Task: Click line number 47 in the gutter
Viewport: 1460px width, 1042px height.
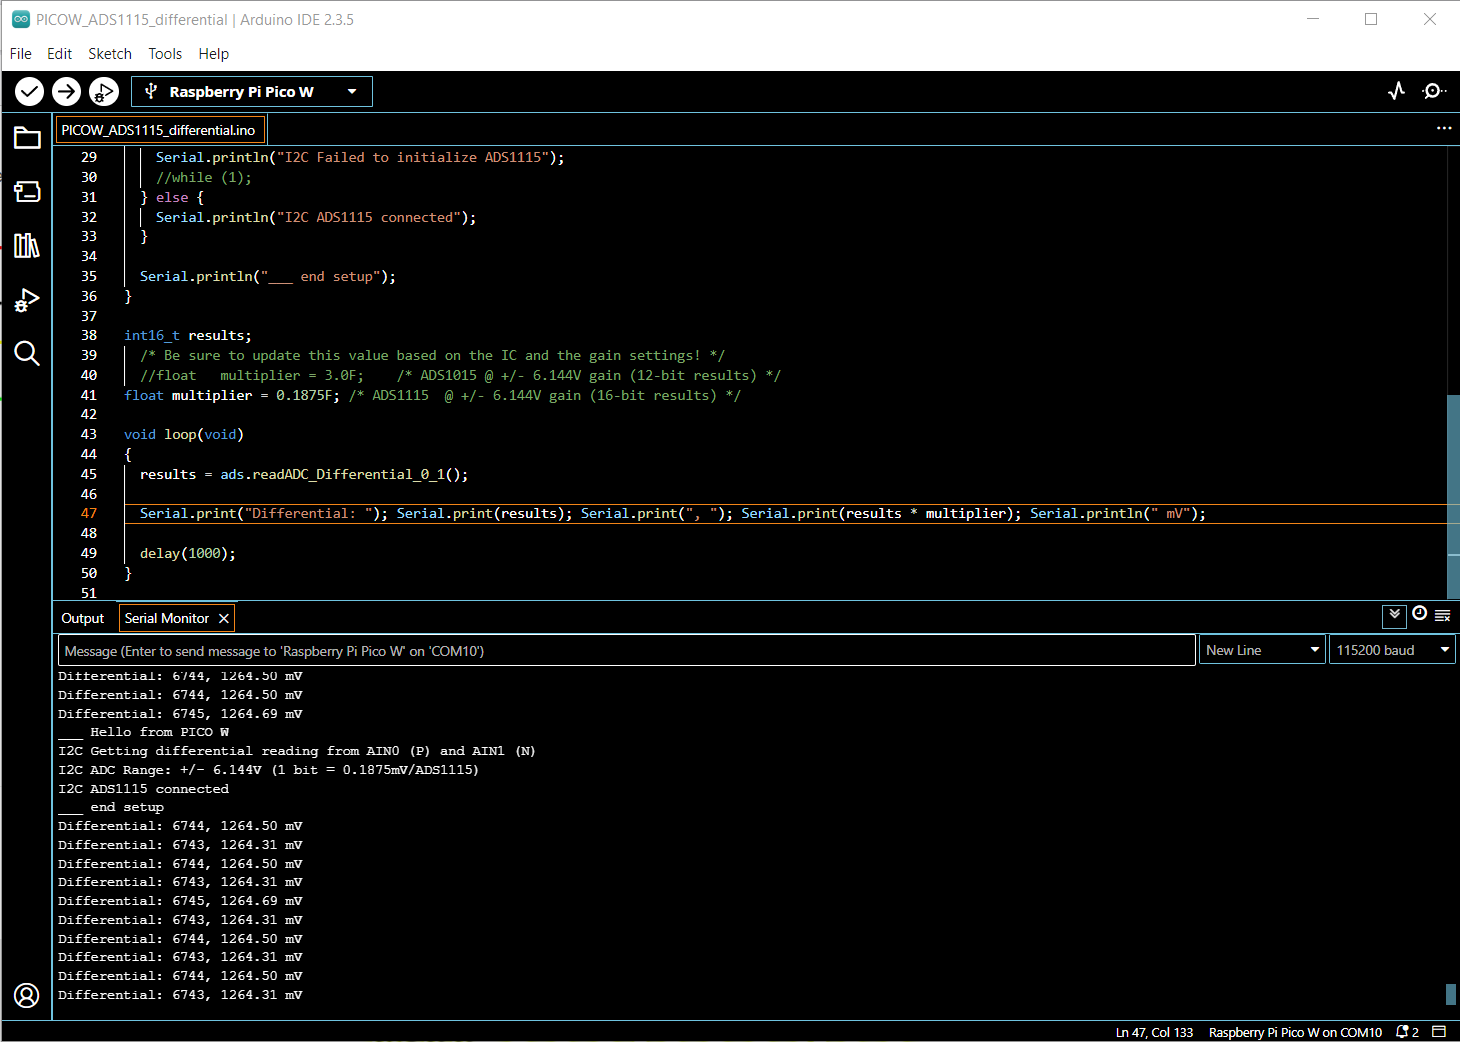Action: 89,513
